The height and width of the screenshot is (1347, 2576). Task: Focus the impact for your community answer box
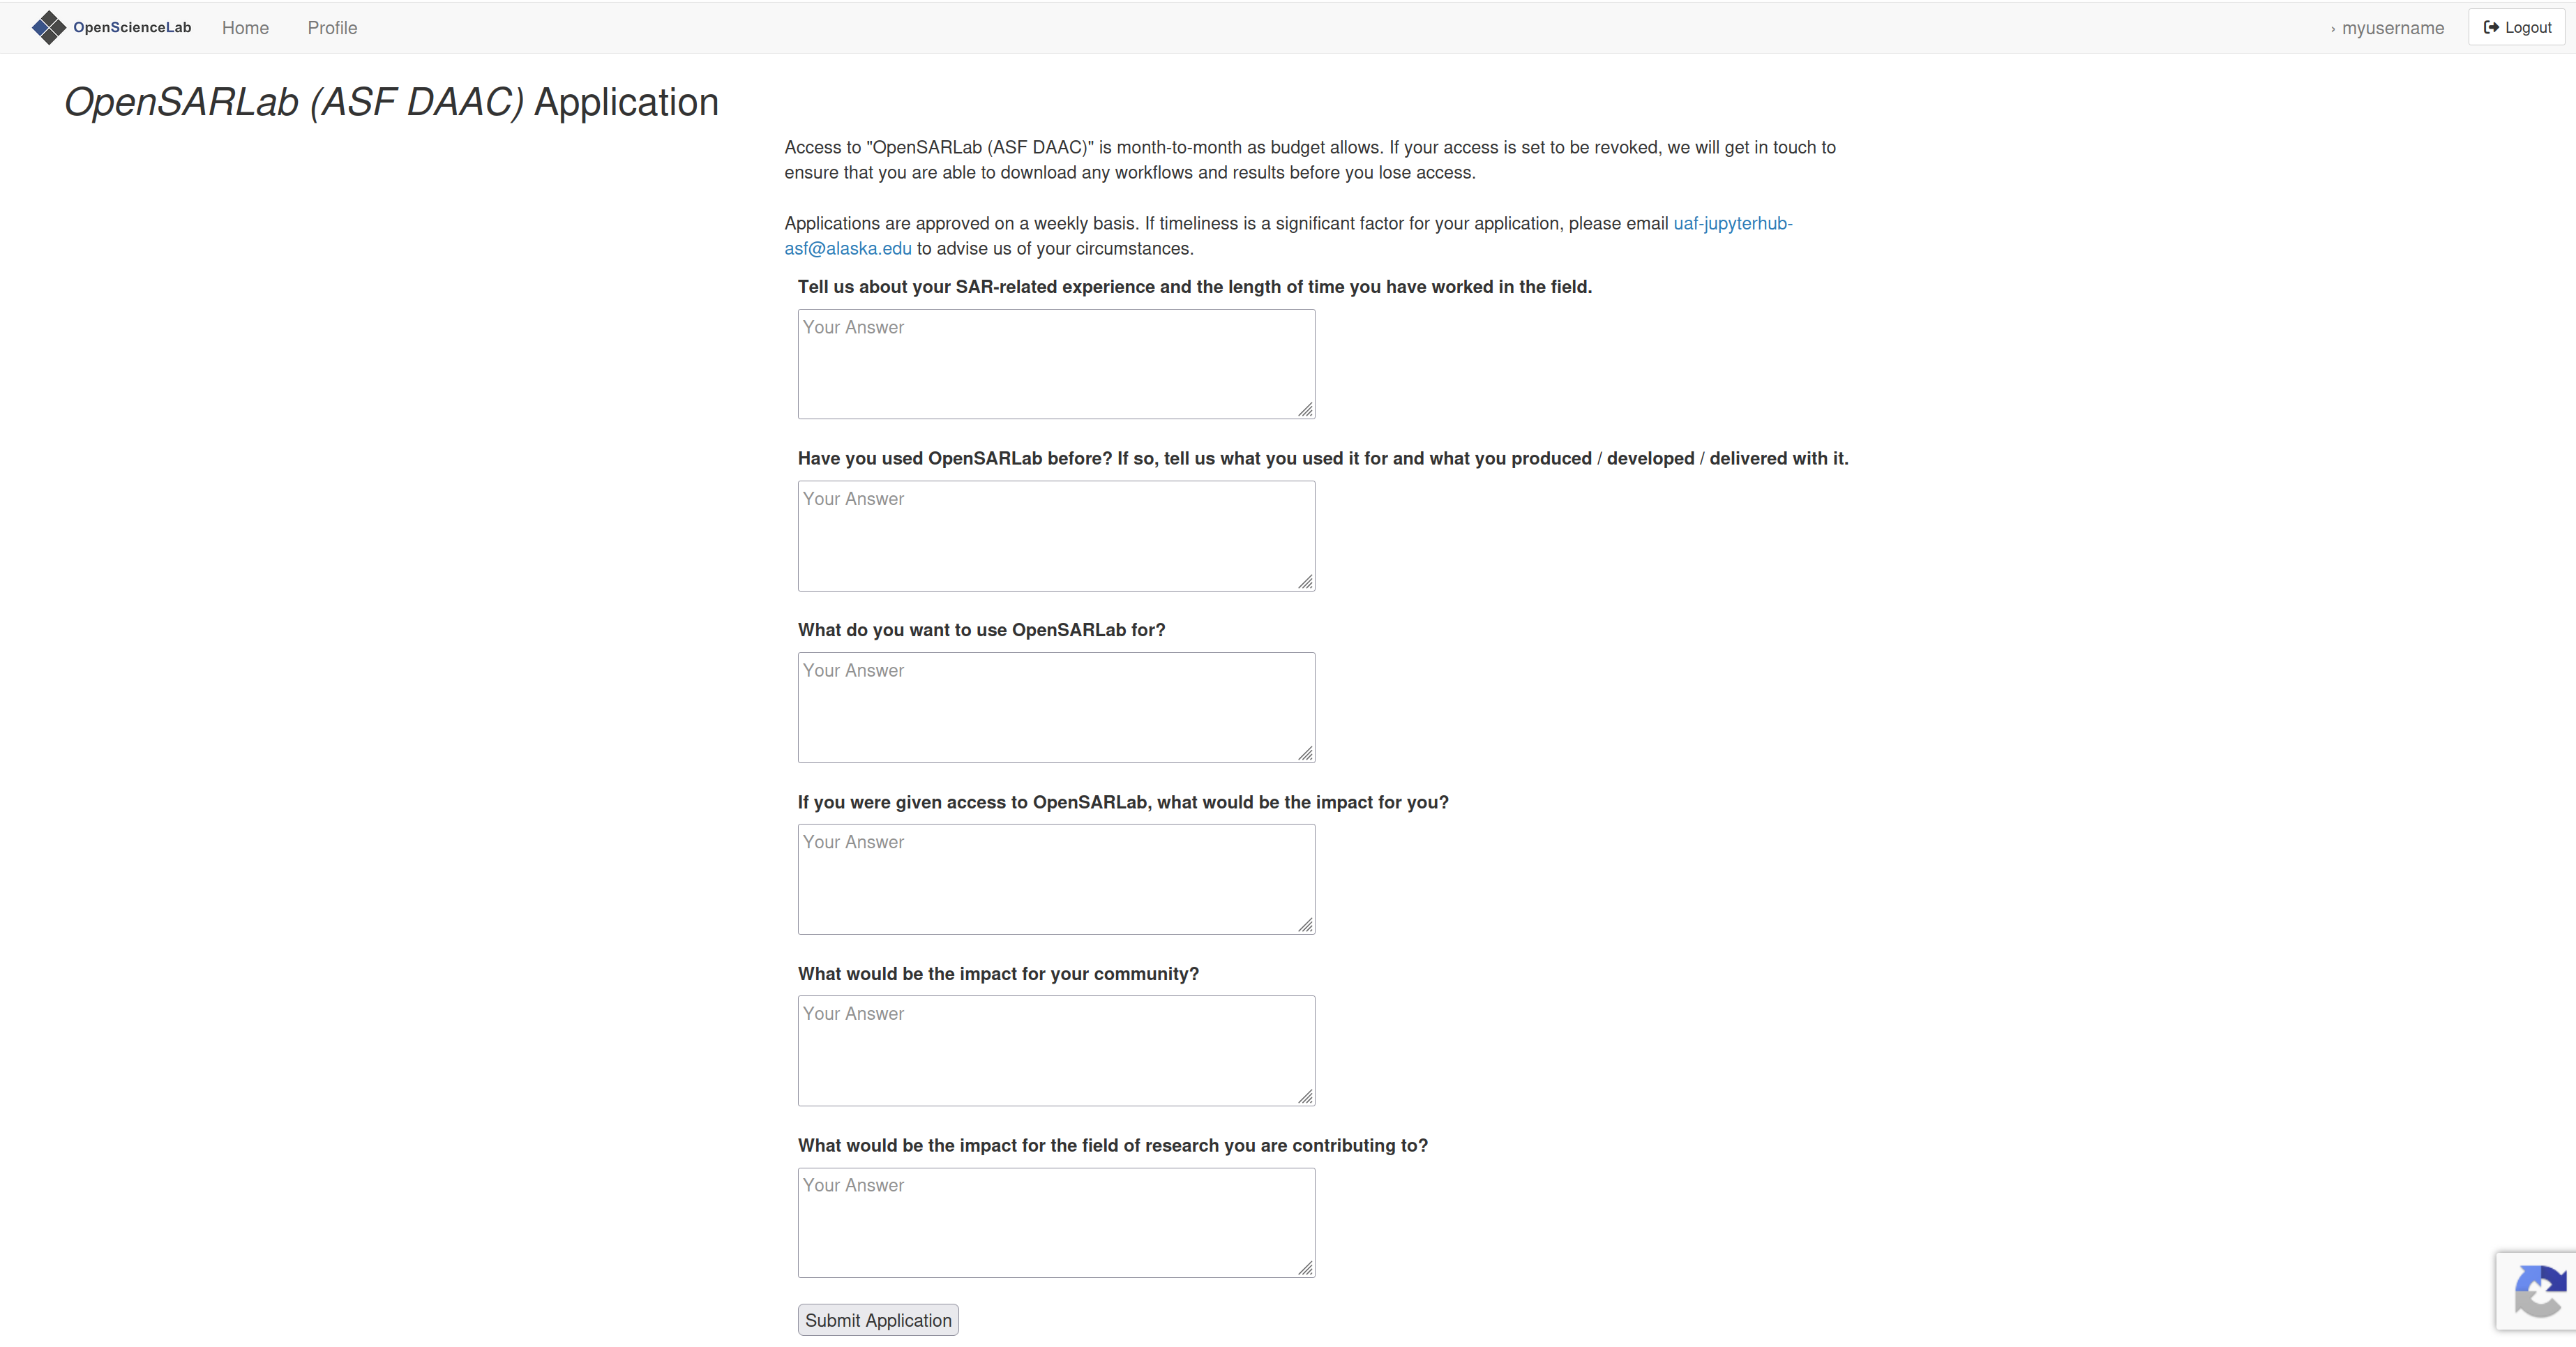tap(1056, 1051)
